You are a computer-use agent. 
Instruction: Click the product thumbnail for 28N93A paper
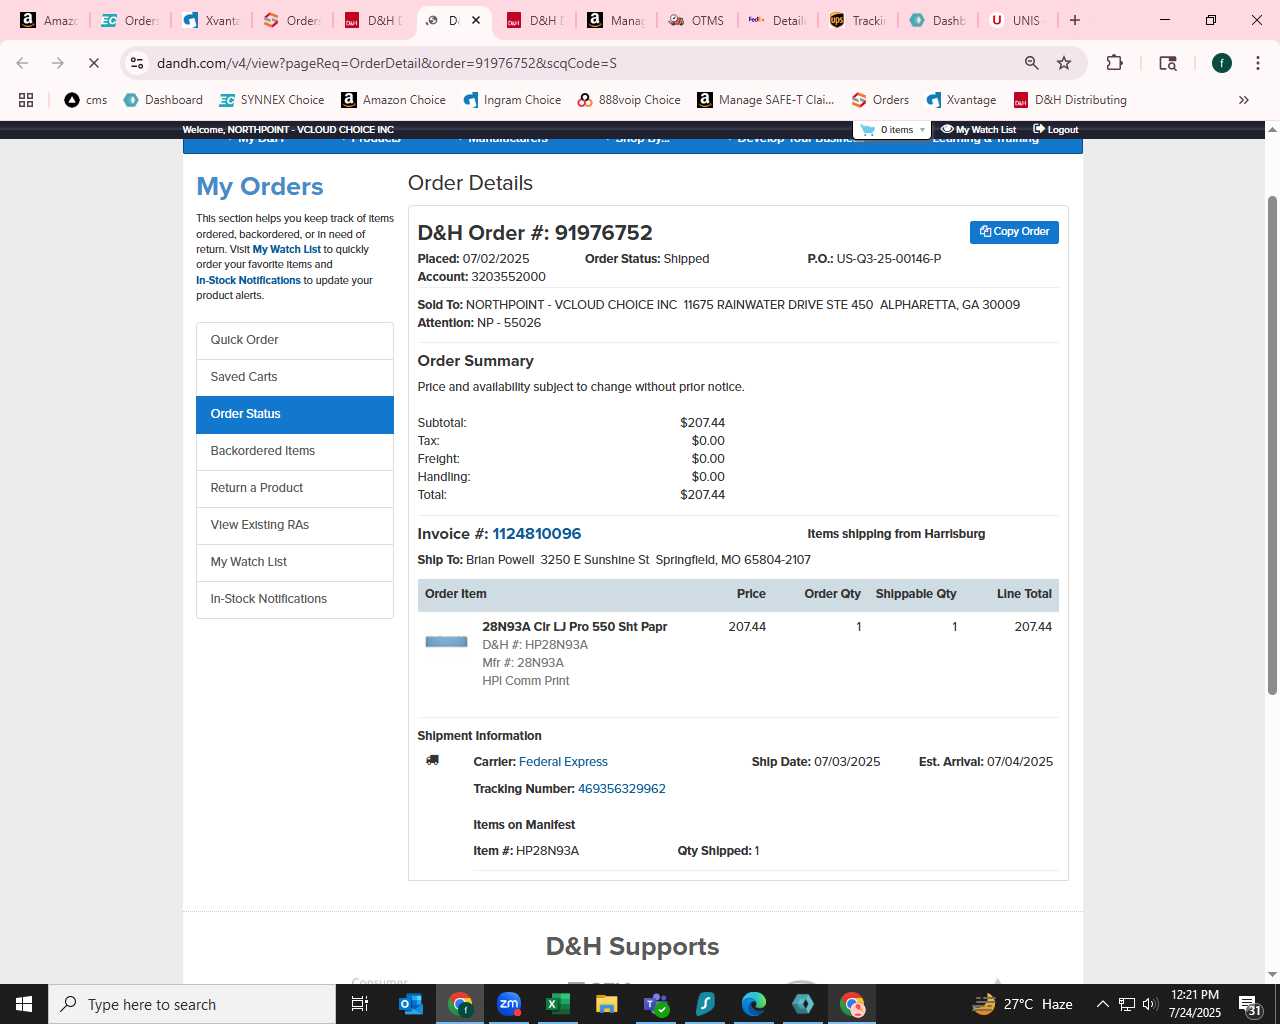click(446, 641)
